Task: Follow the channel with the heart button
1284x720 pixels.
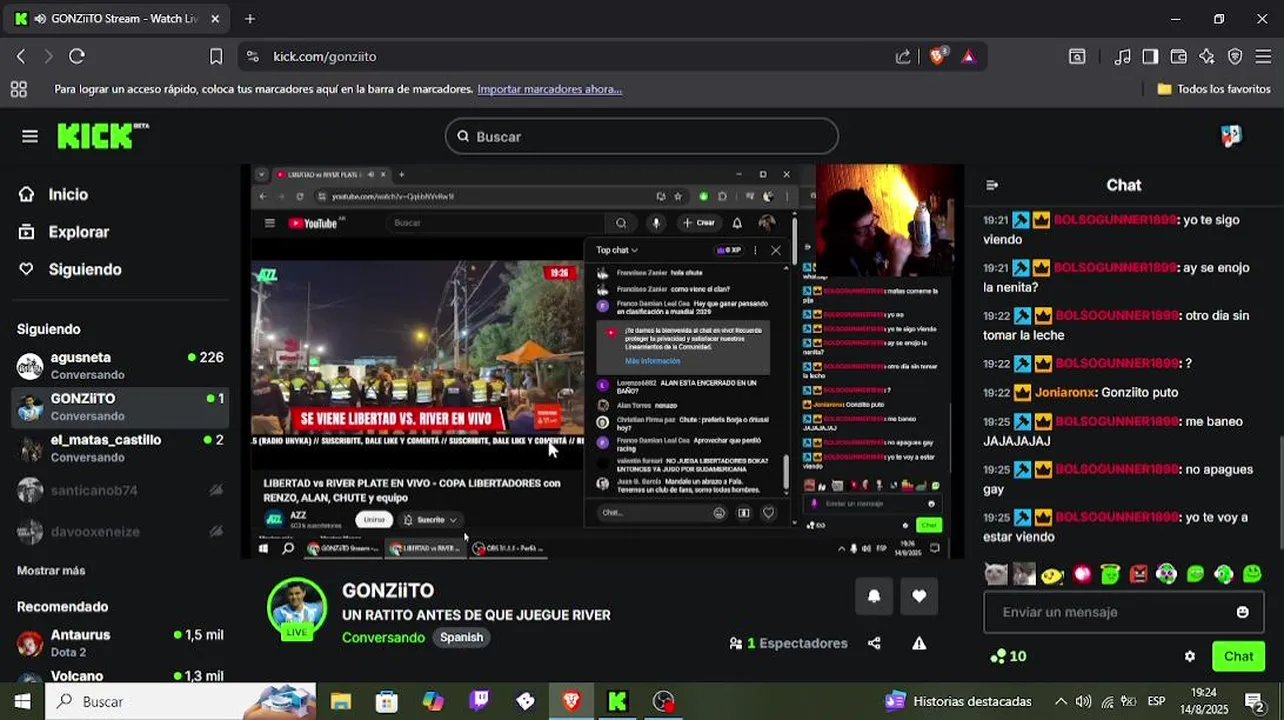Action: click(919, 596)
